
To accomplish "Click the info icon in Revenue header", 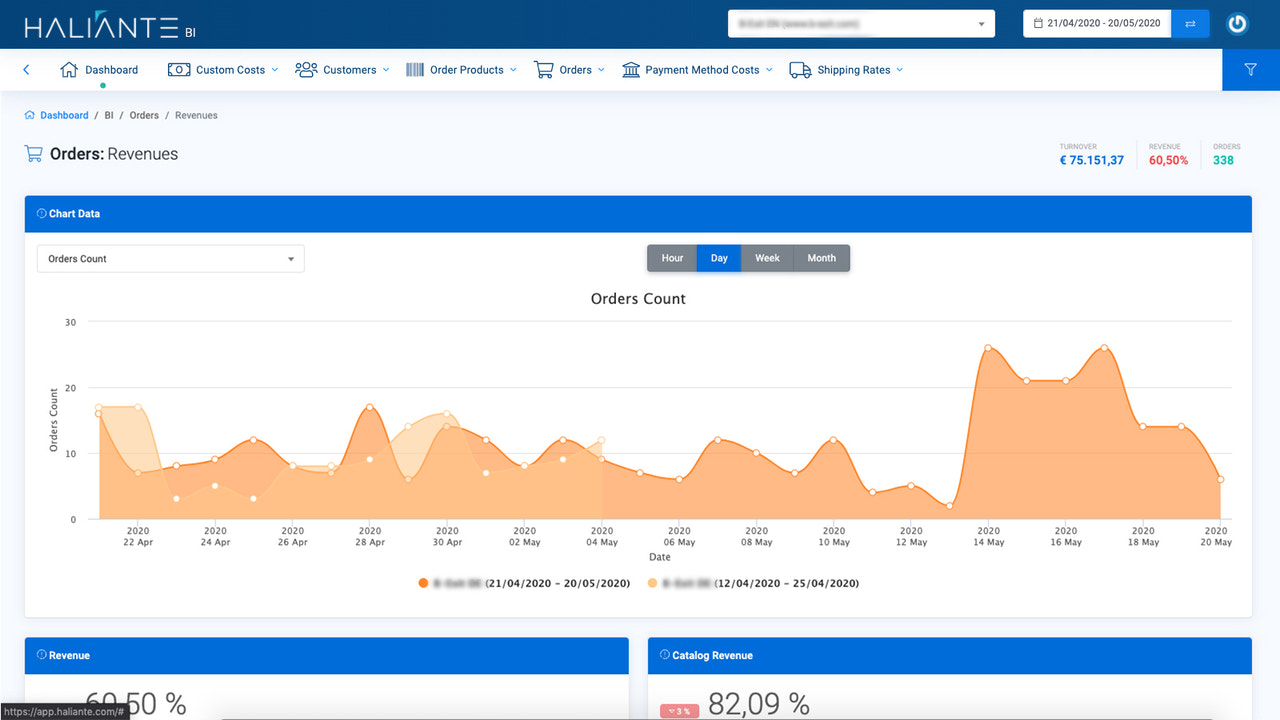I will [x=42, y=656].
